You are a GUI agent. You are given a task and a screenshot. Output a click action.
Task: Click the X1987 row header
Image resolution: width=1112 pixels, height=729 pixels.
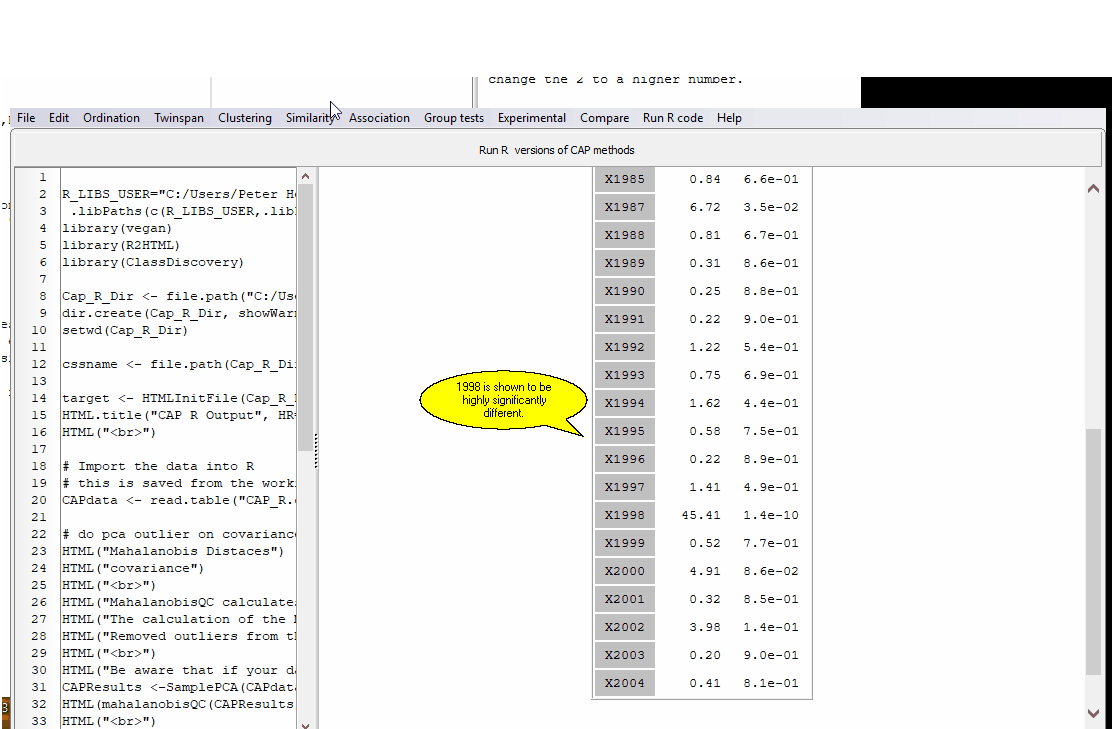click(x=625, y=207)
